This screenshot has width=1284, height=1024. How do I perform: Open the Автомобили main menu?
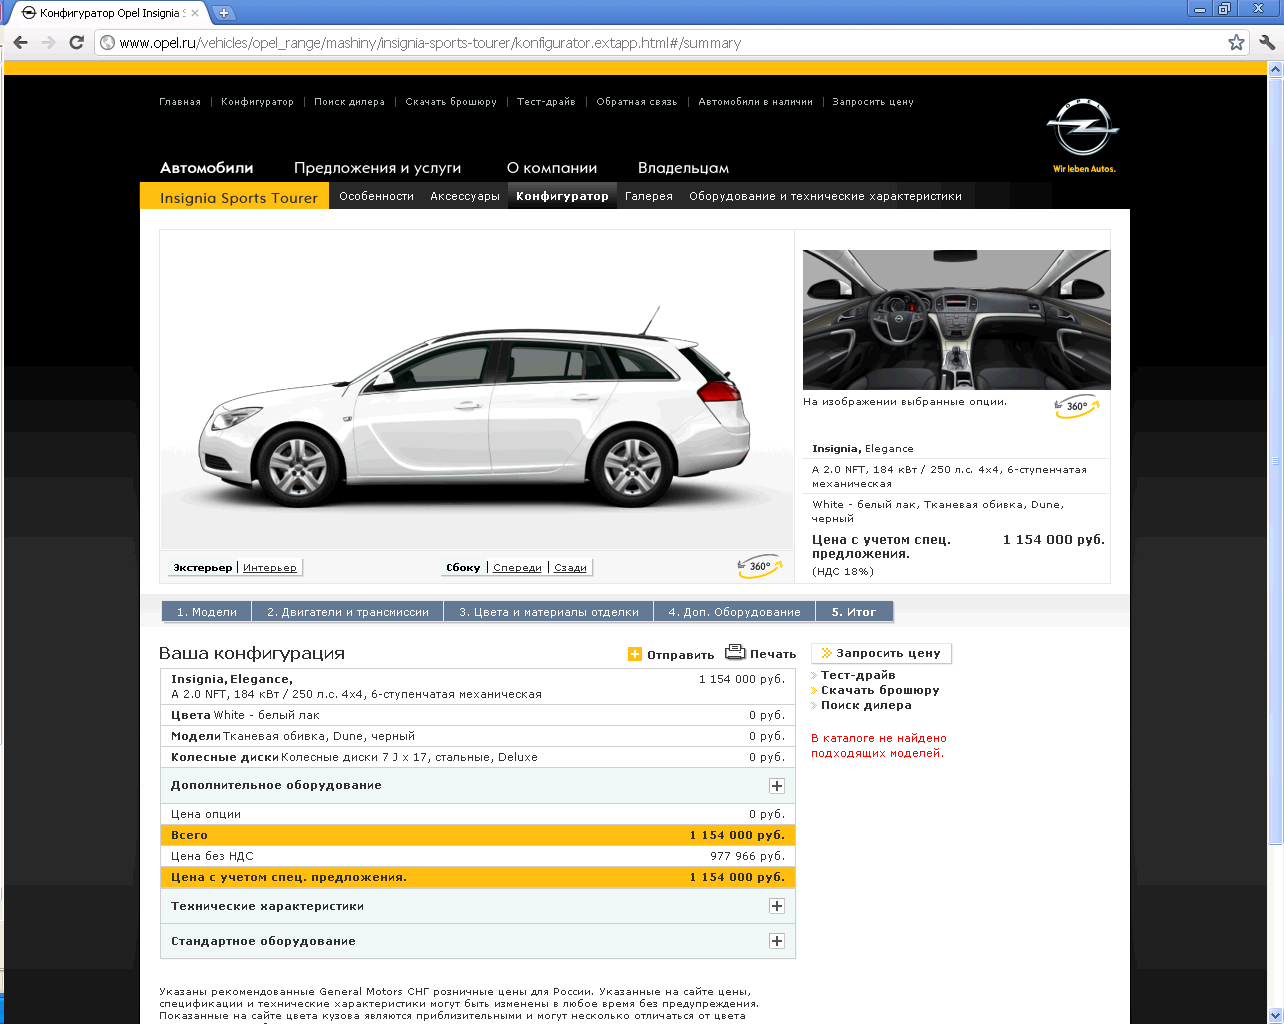pos(207,168)
